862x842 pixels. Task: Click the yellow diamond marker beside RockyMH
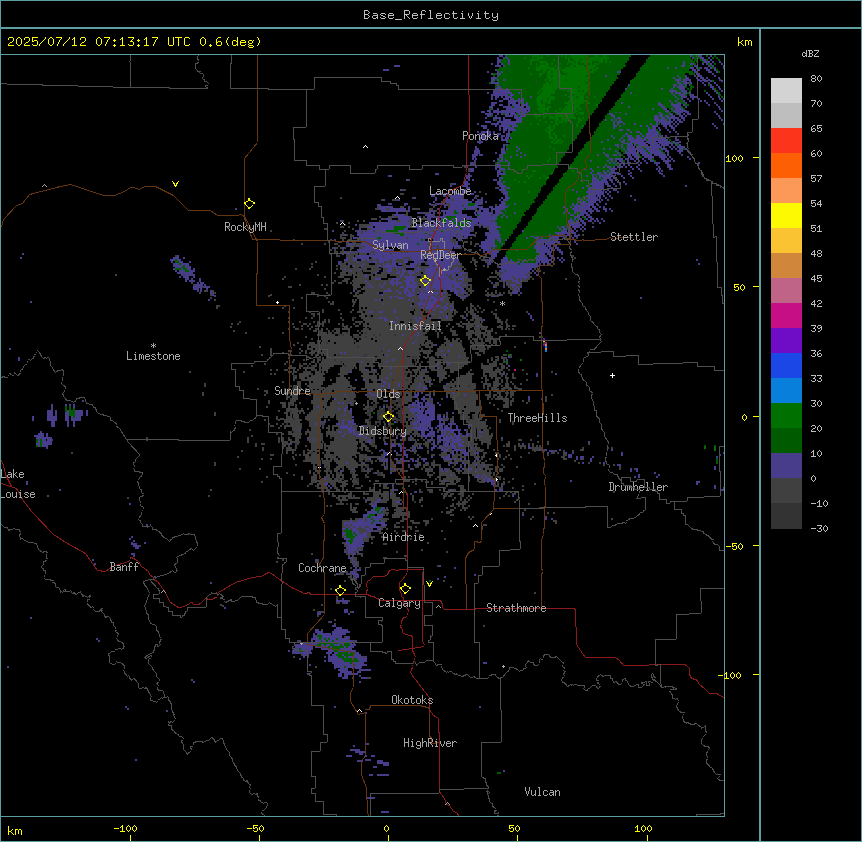(249, 204)
